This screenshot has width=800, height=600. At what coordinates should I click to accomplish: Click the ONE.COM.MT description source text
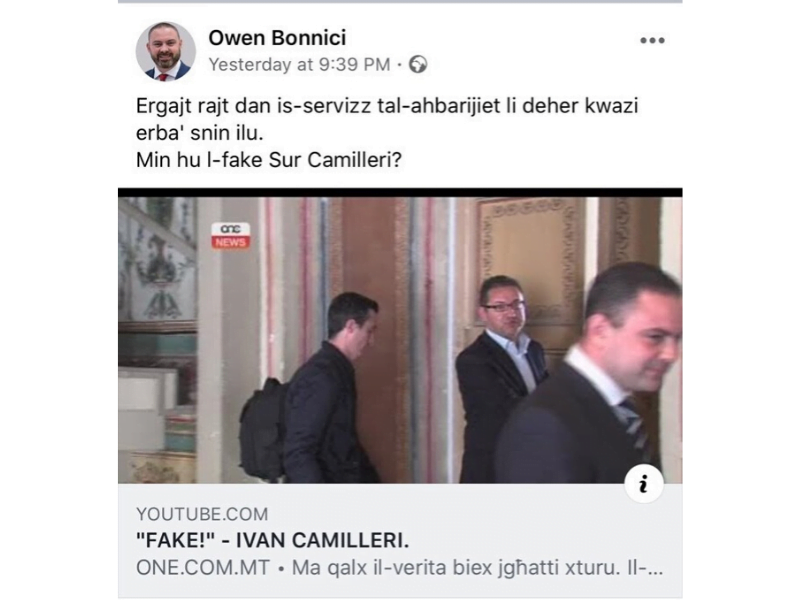pos(203,567)
